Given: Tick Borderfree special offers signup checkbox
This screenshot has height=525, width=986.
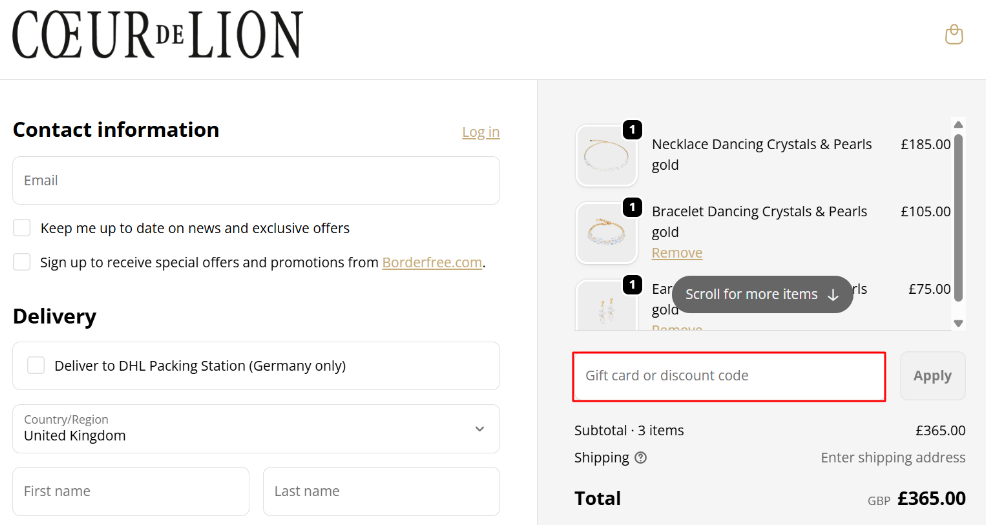Looking at the screenshot, I should pyautogui.click(x=22, y=262).
